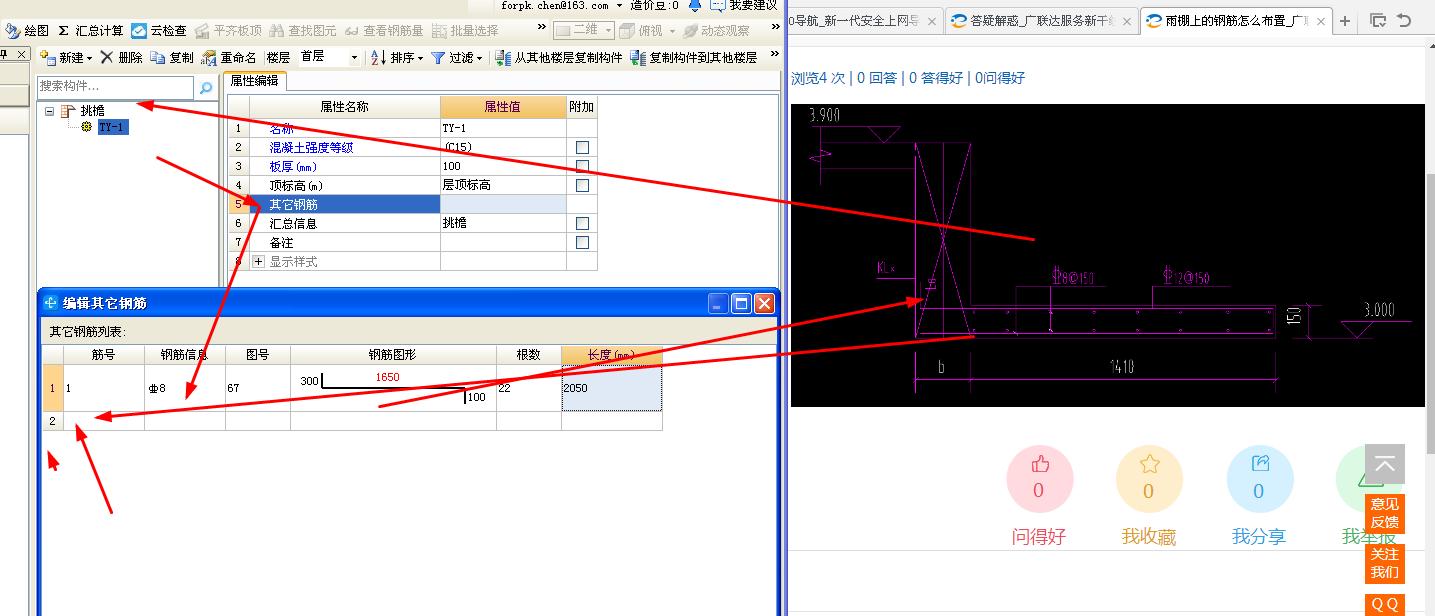Copy component with 复制
Viewport: 1435px width, 616px height.
click(x=172, y=58)
